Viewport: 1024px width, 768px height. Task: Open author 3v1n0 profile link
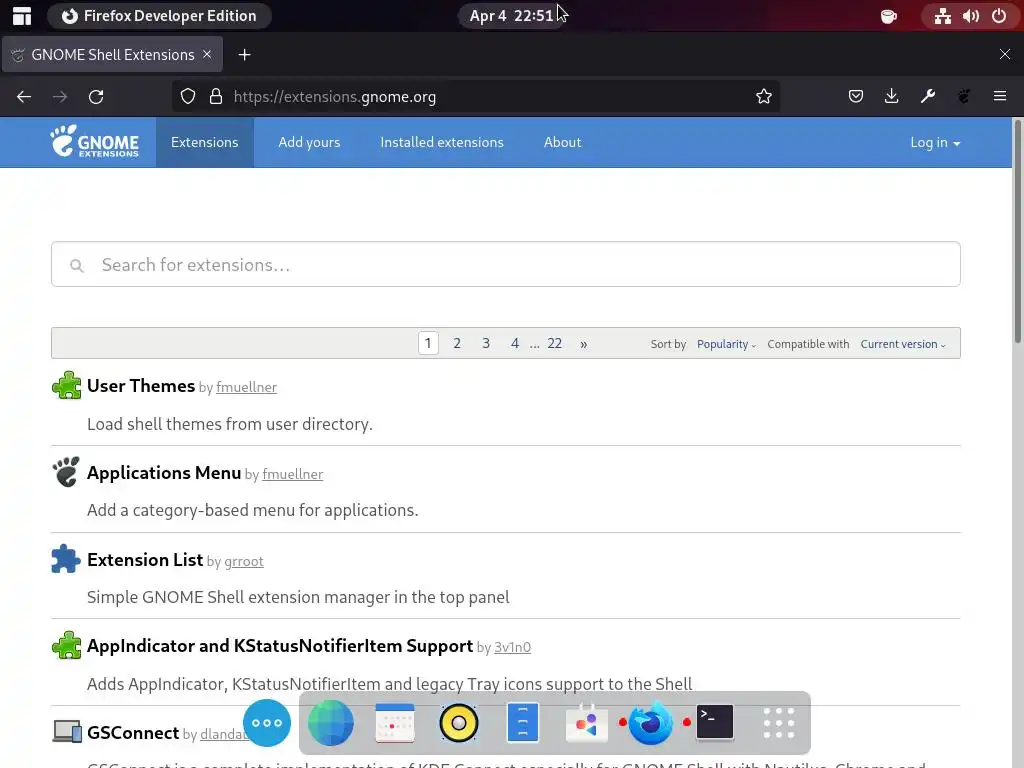pos(512,647)
